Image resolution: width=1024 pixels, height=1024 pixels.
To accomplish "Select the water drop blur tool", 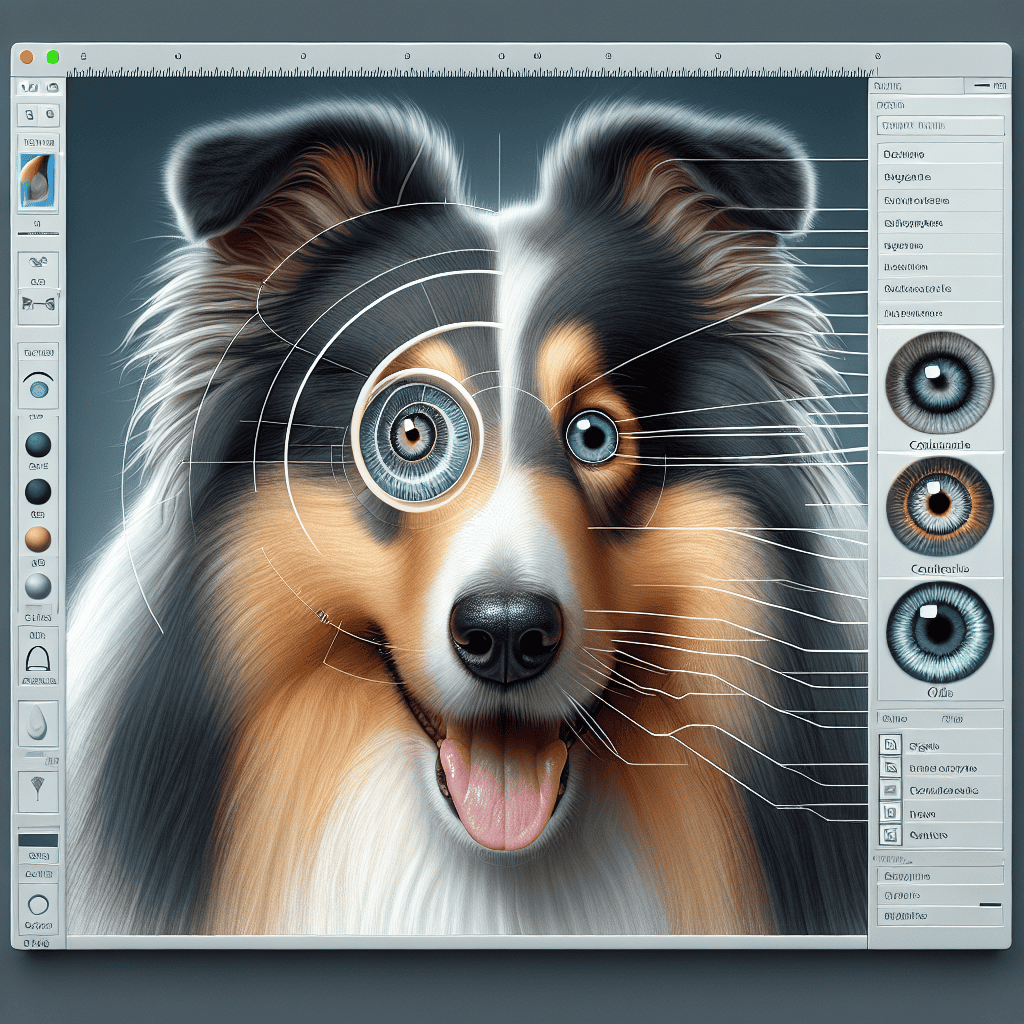I will tap(38, 723).
